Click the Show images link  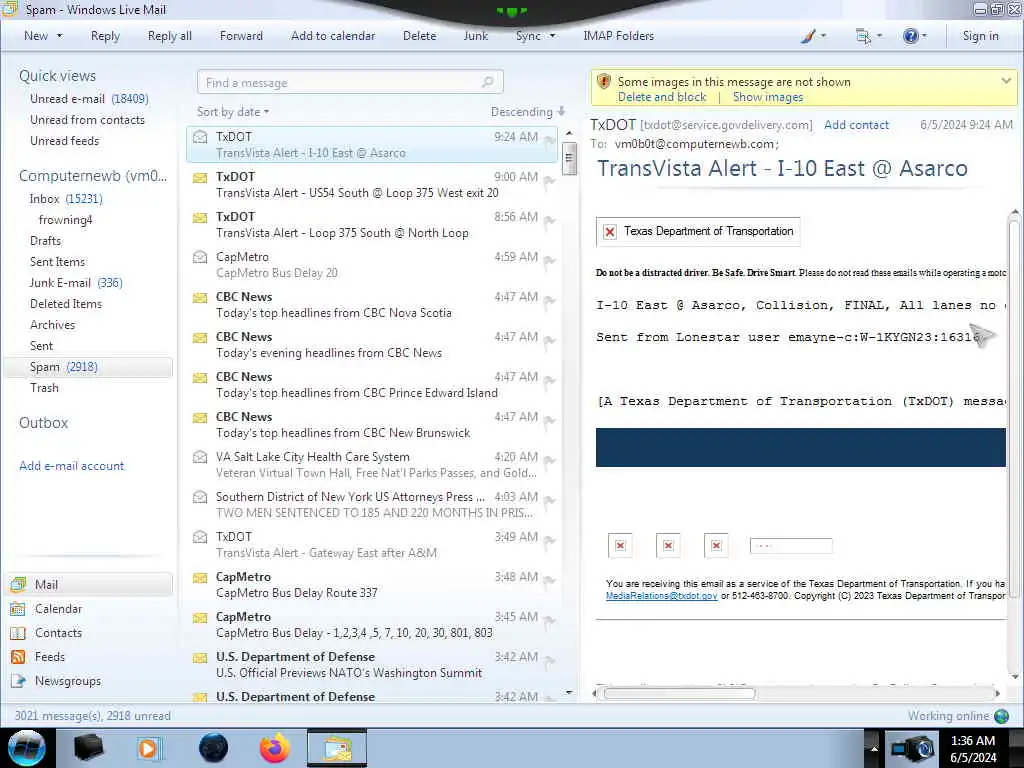767,97
